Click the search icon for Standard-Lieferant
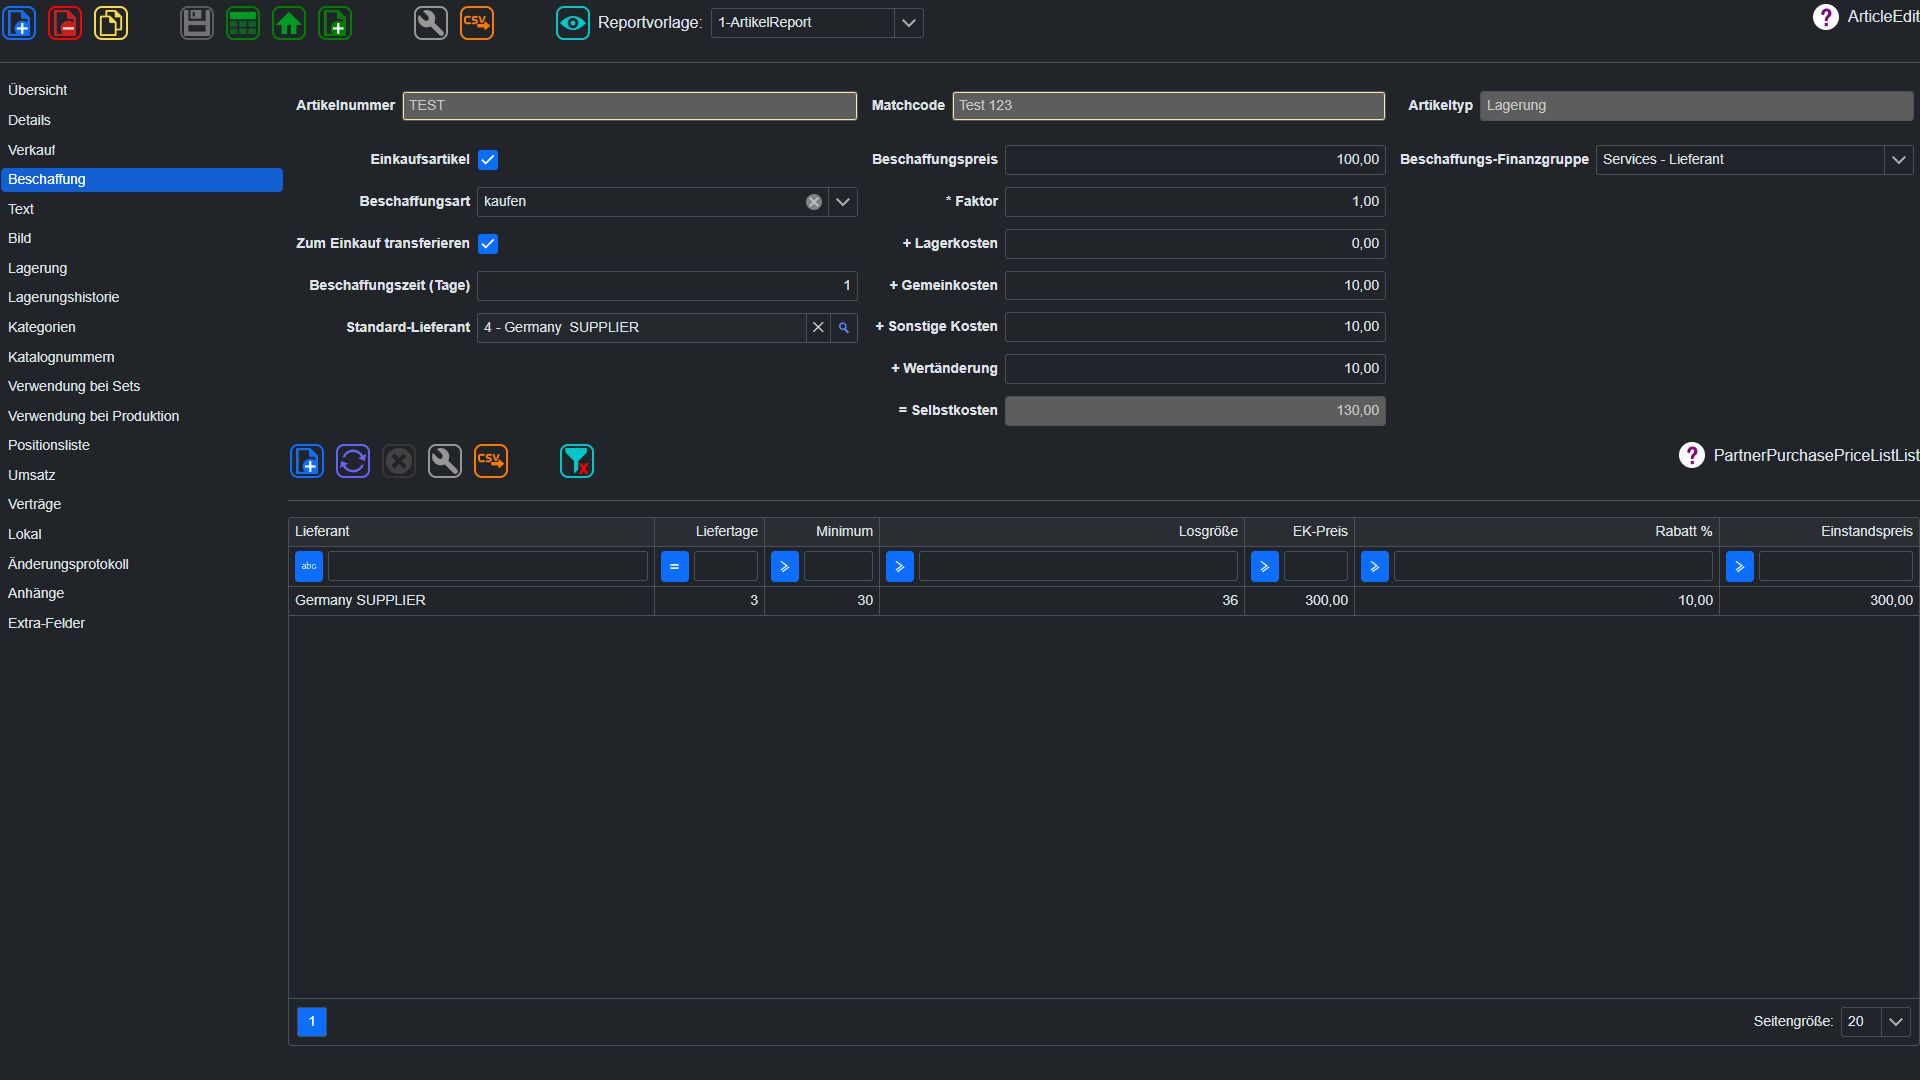The image size is (1920, 1080). coord(844,328)
